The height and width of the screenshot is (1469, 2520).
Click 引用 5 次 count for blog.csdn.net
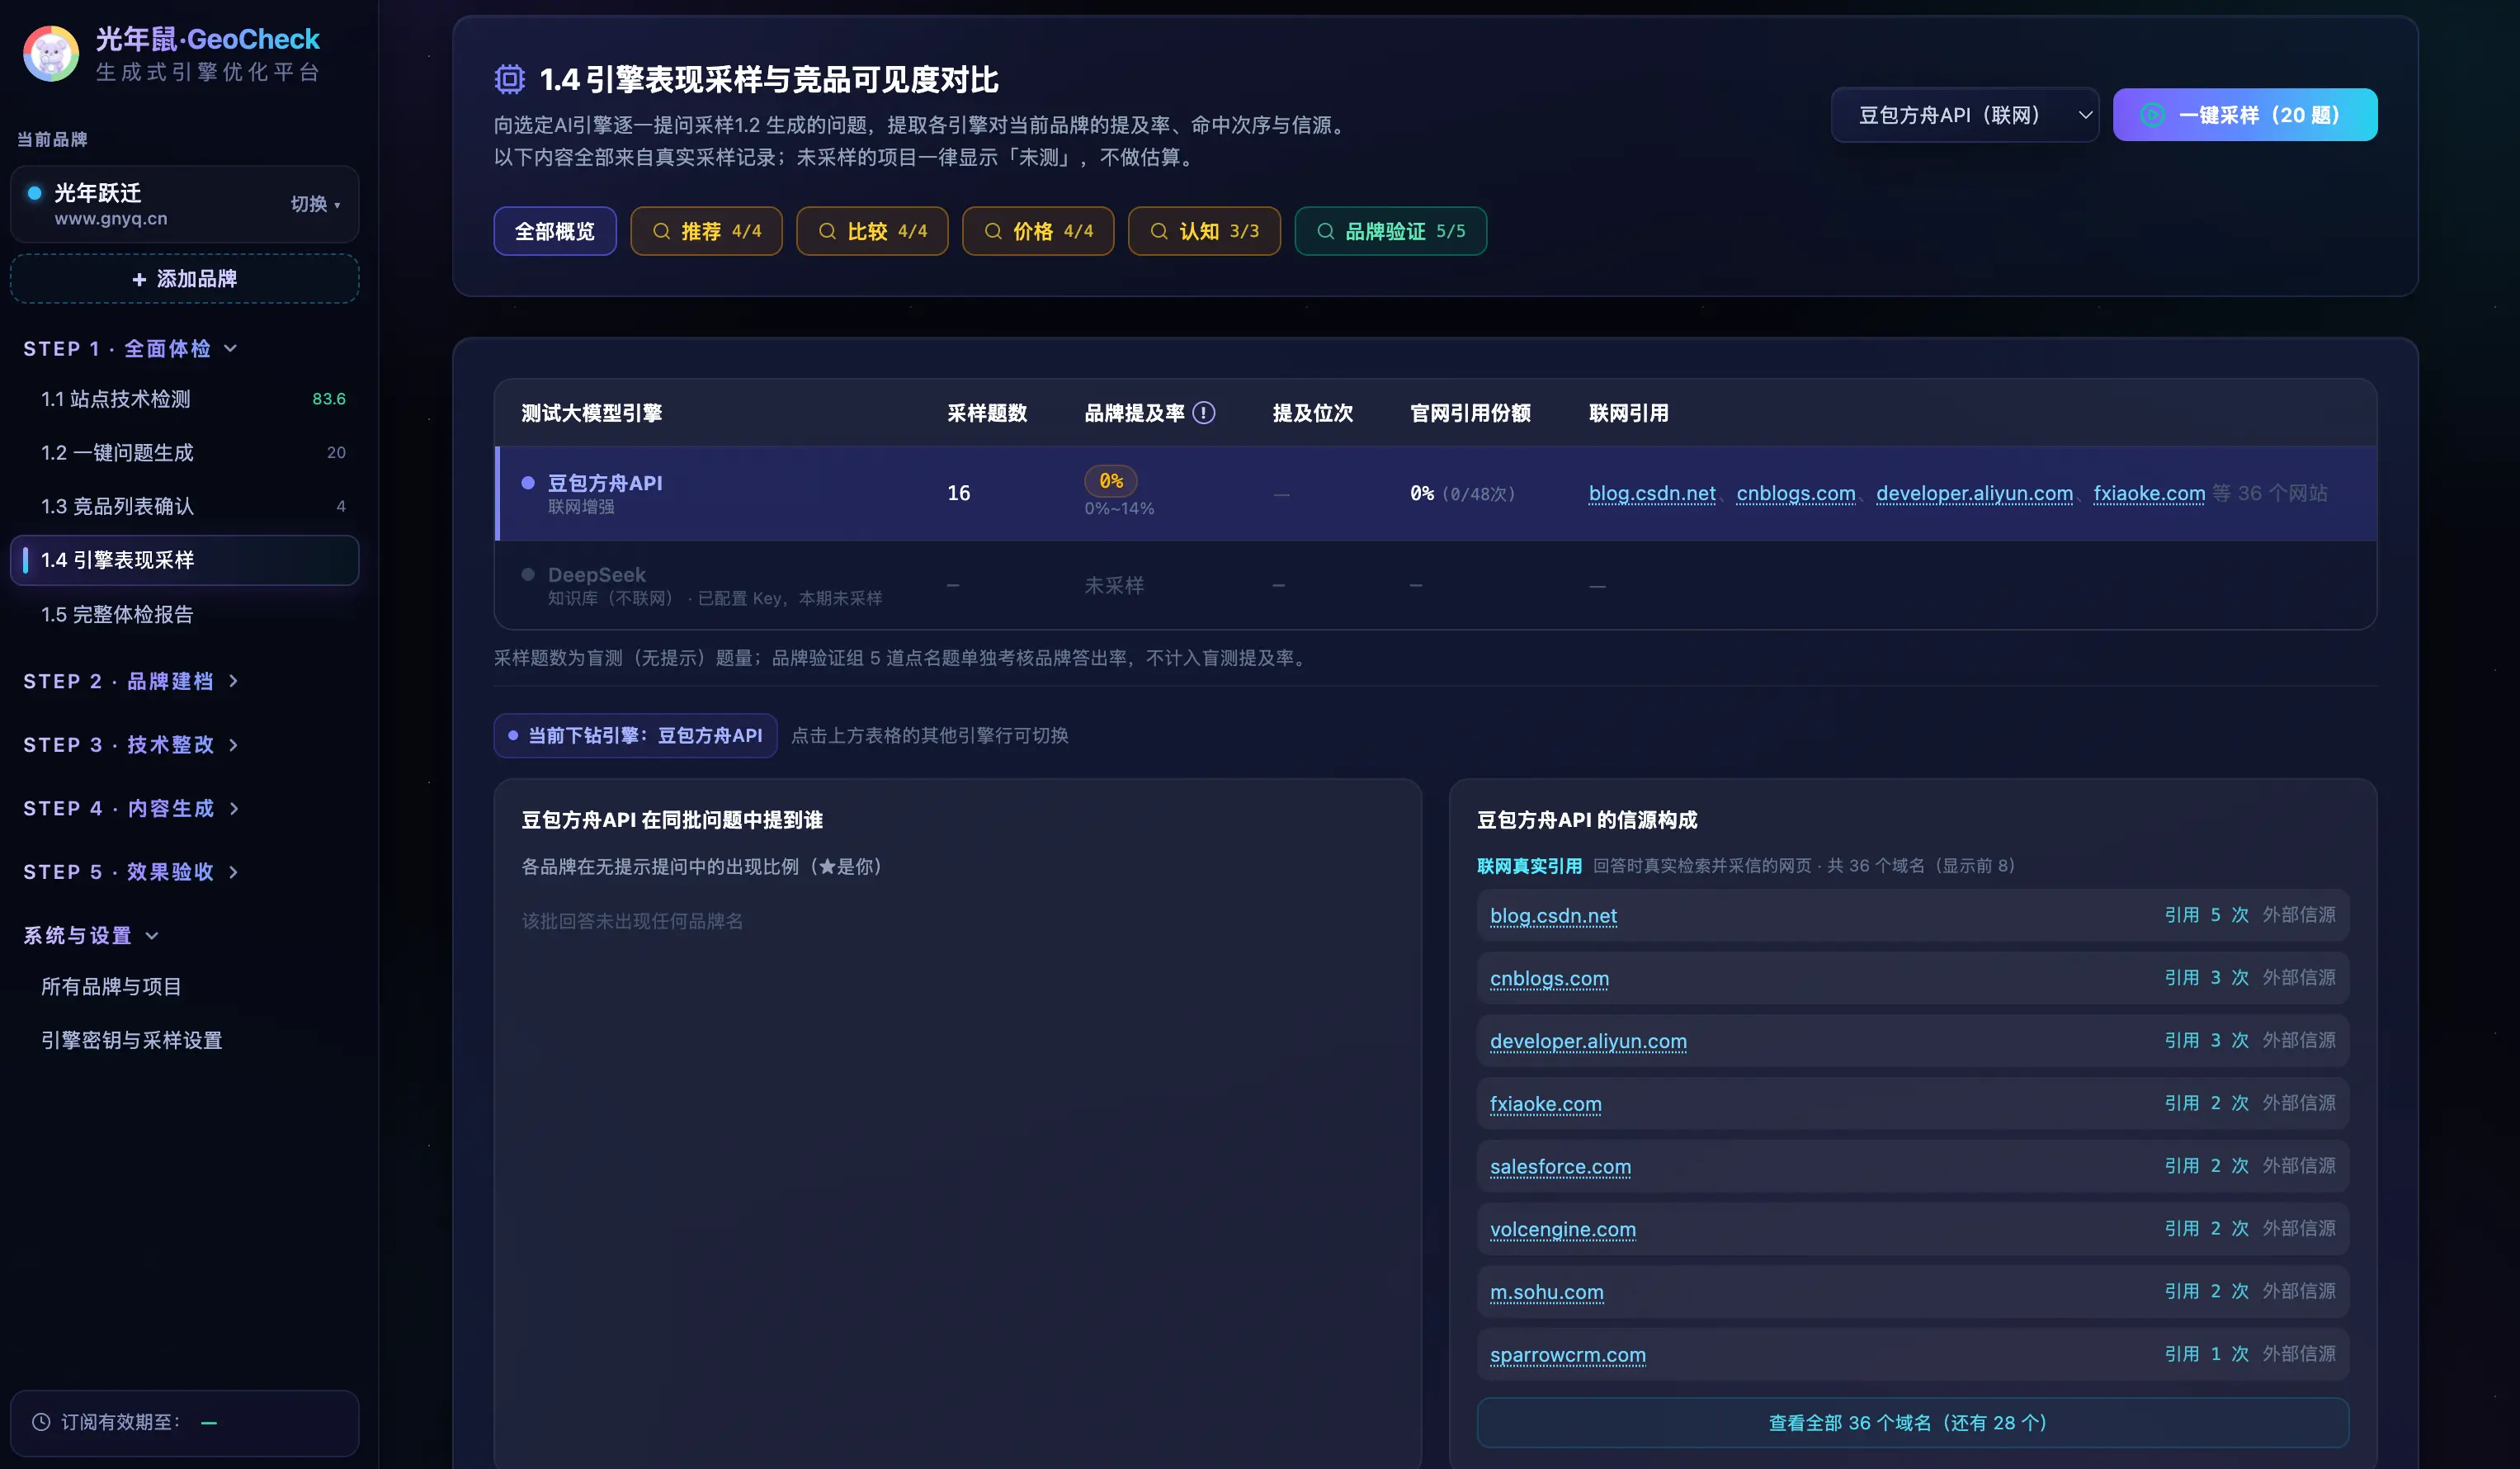2206,915
